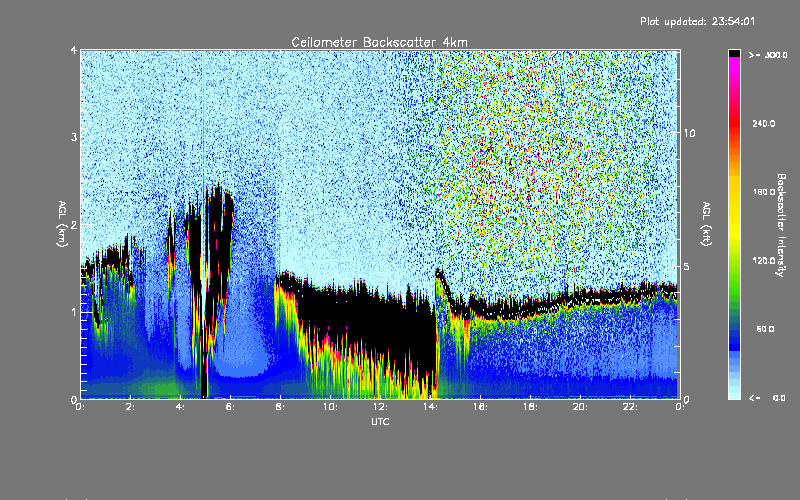Click the '60.0' colorbar label

pyautogui.click(x=765, y=329)
